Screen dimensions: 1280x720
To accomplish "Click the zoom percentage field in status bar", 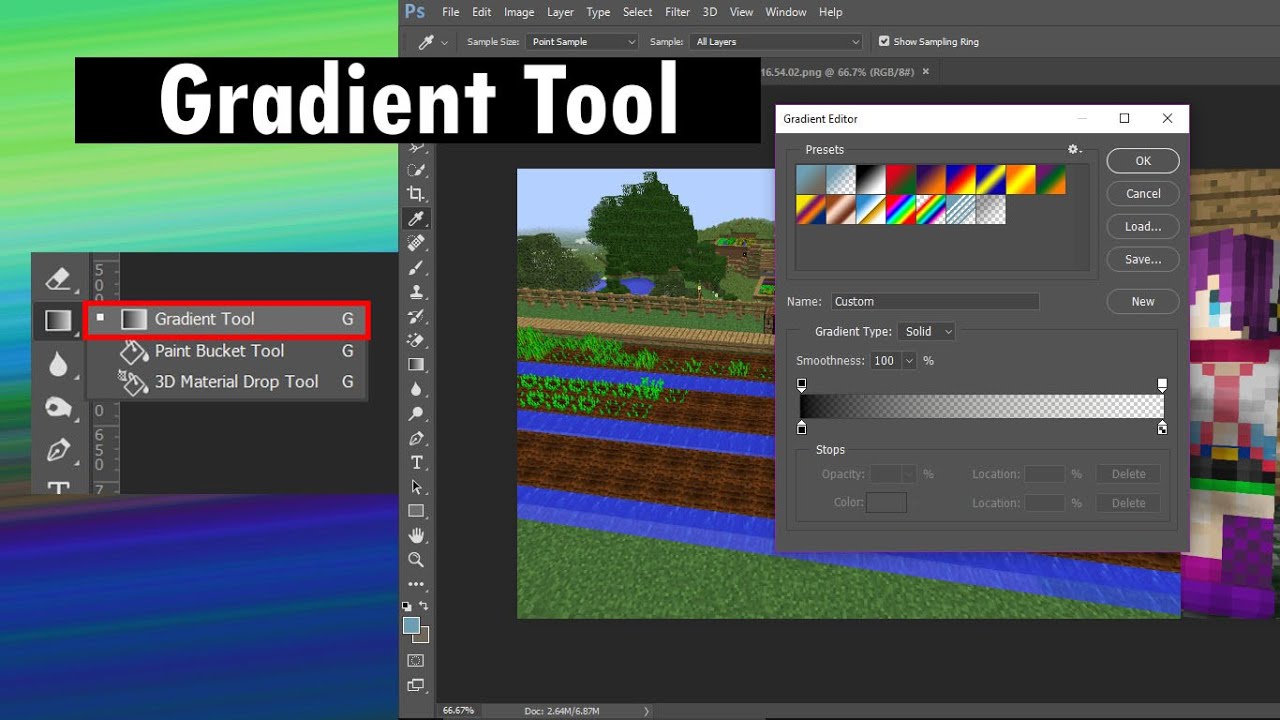I will (459, 711).
